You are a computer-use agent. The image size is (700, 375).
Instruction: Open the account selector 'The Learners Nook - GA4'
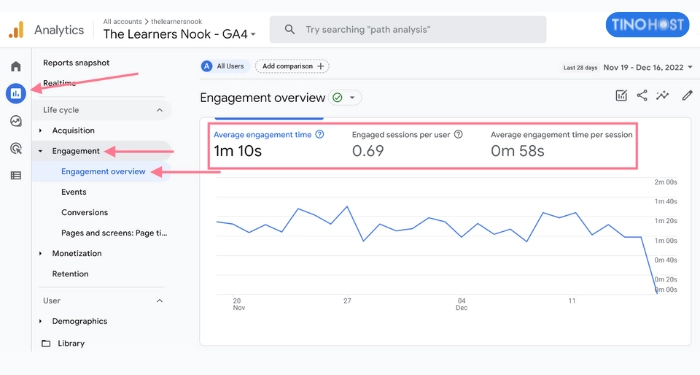tap(179, 34)
